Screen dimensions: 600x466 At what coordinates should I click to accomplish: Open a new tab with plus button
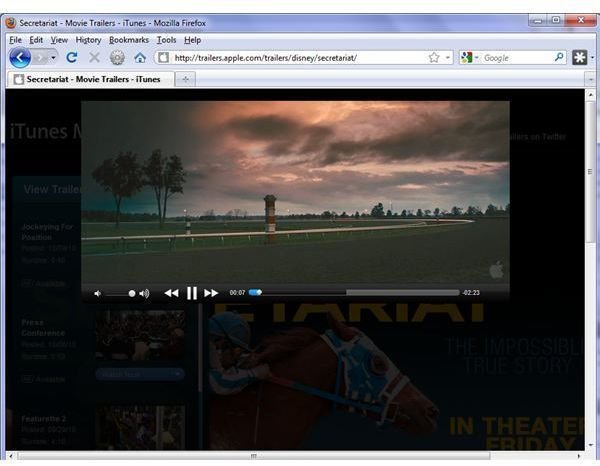coord(186,79)
